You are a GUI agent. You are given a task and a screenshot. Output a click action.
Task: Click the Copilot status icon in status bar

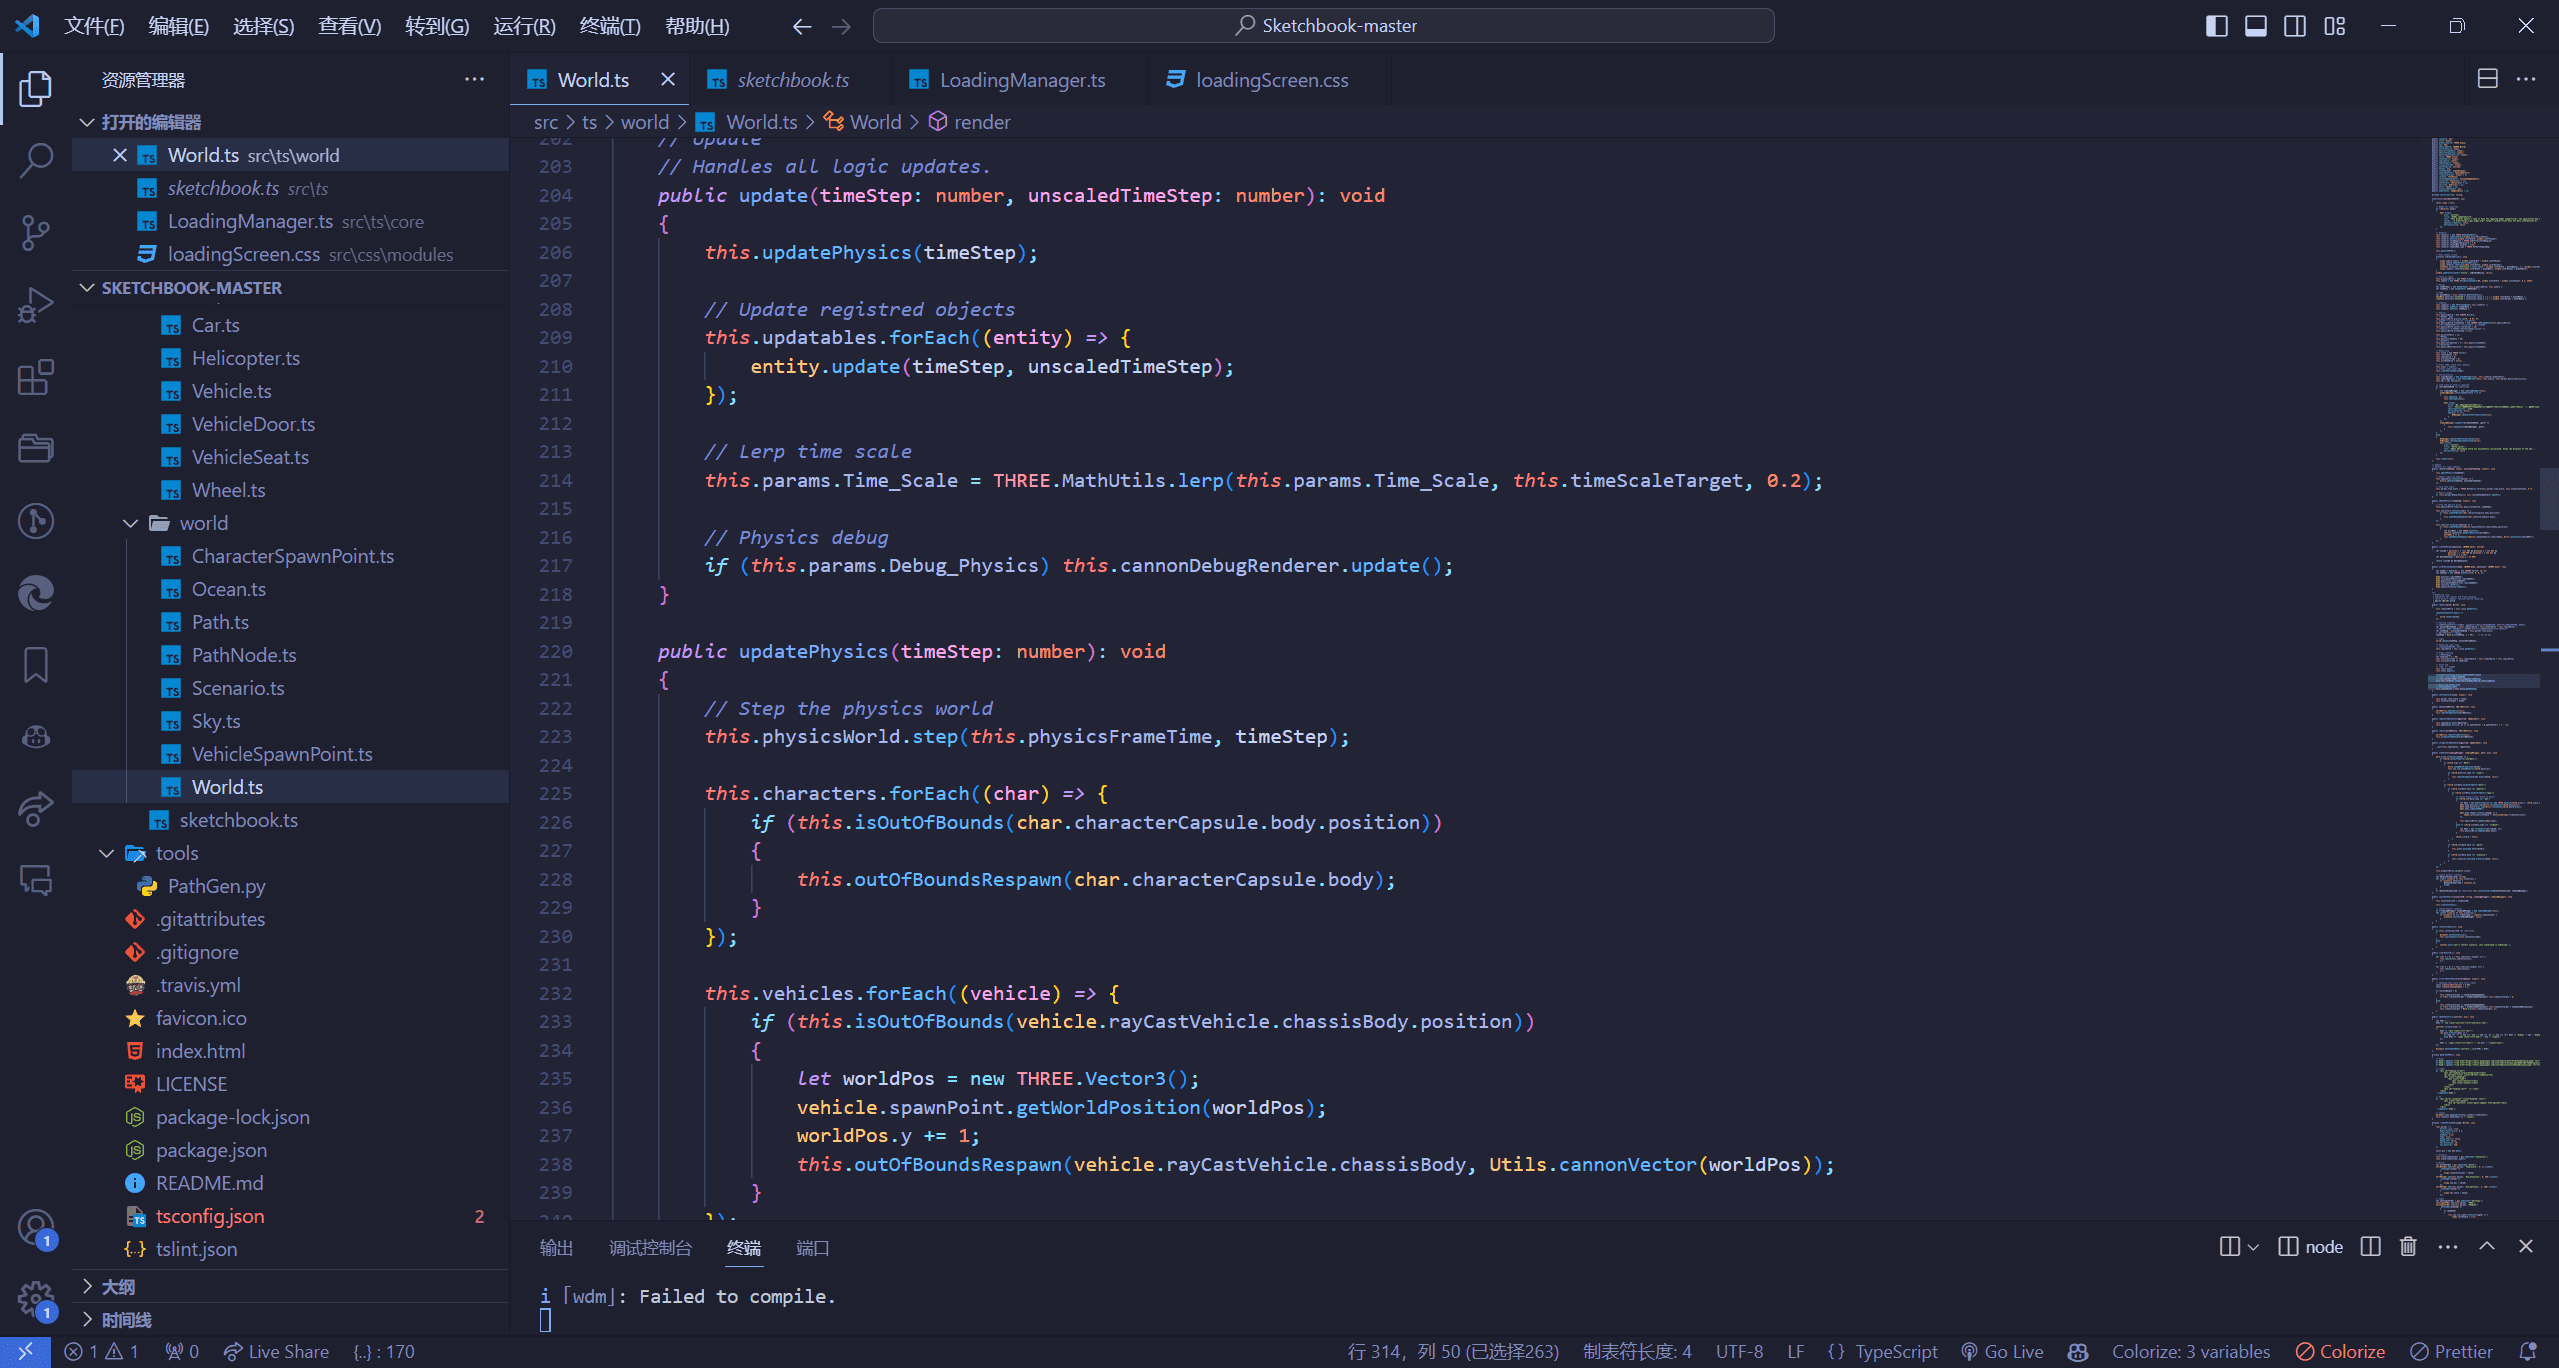(x=2078, y=1352)
